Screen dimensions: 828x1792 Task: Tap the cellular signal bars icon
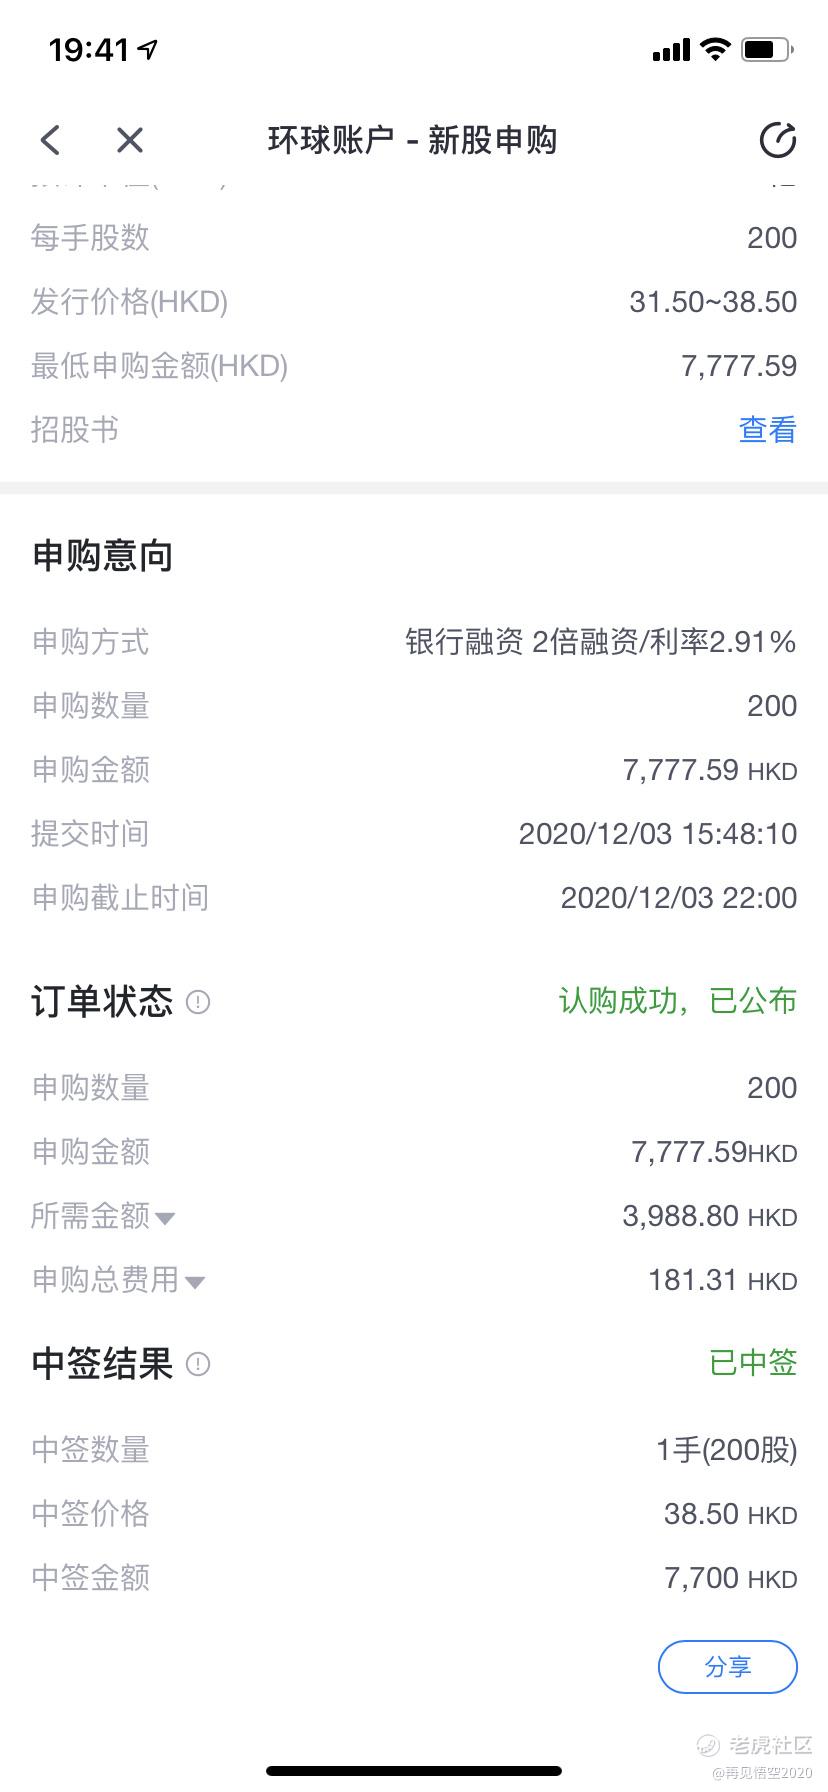coord(671,50)
